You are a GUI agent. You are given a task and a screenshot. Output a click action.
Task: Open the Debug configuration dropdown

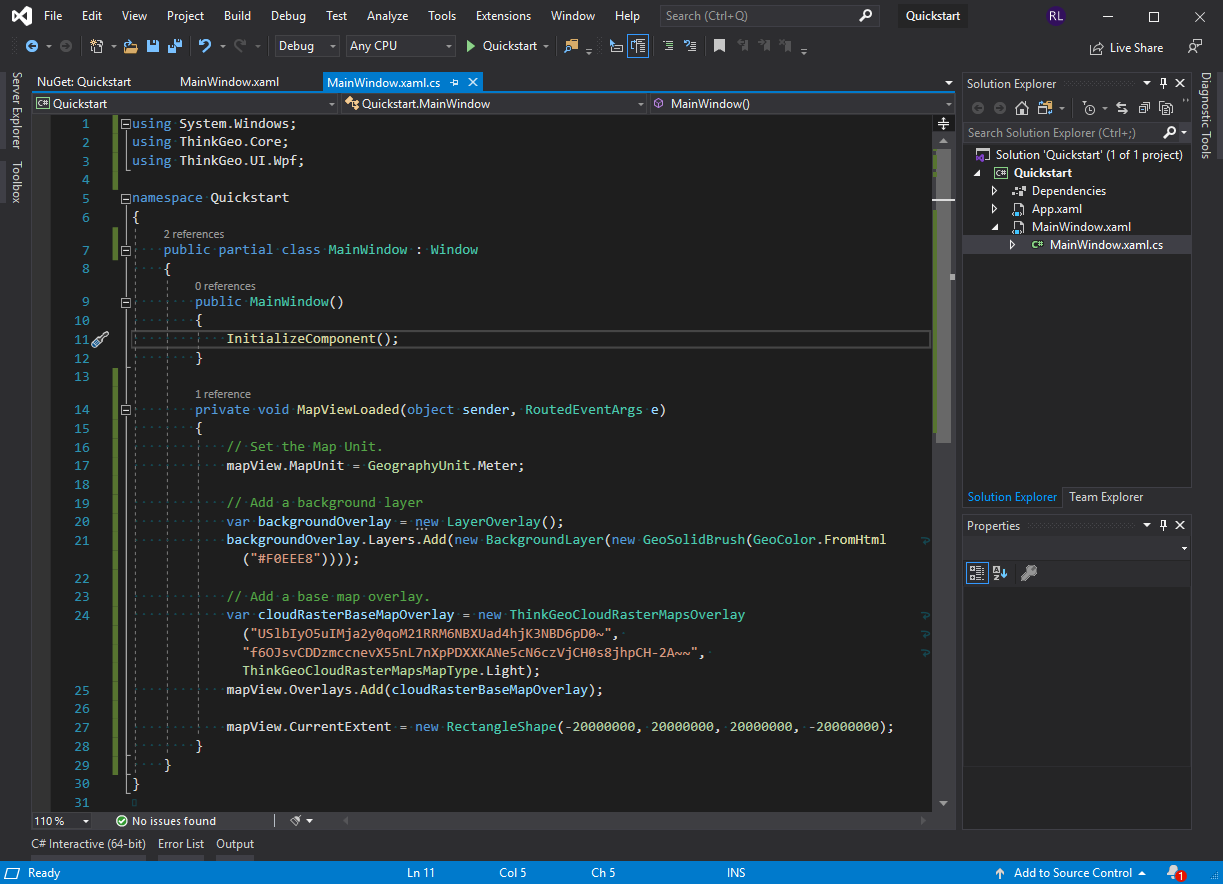point(308,46)
